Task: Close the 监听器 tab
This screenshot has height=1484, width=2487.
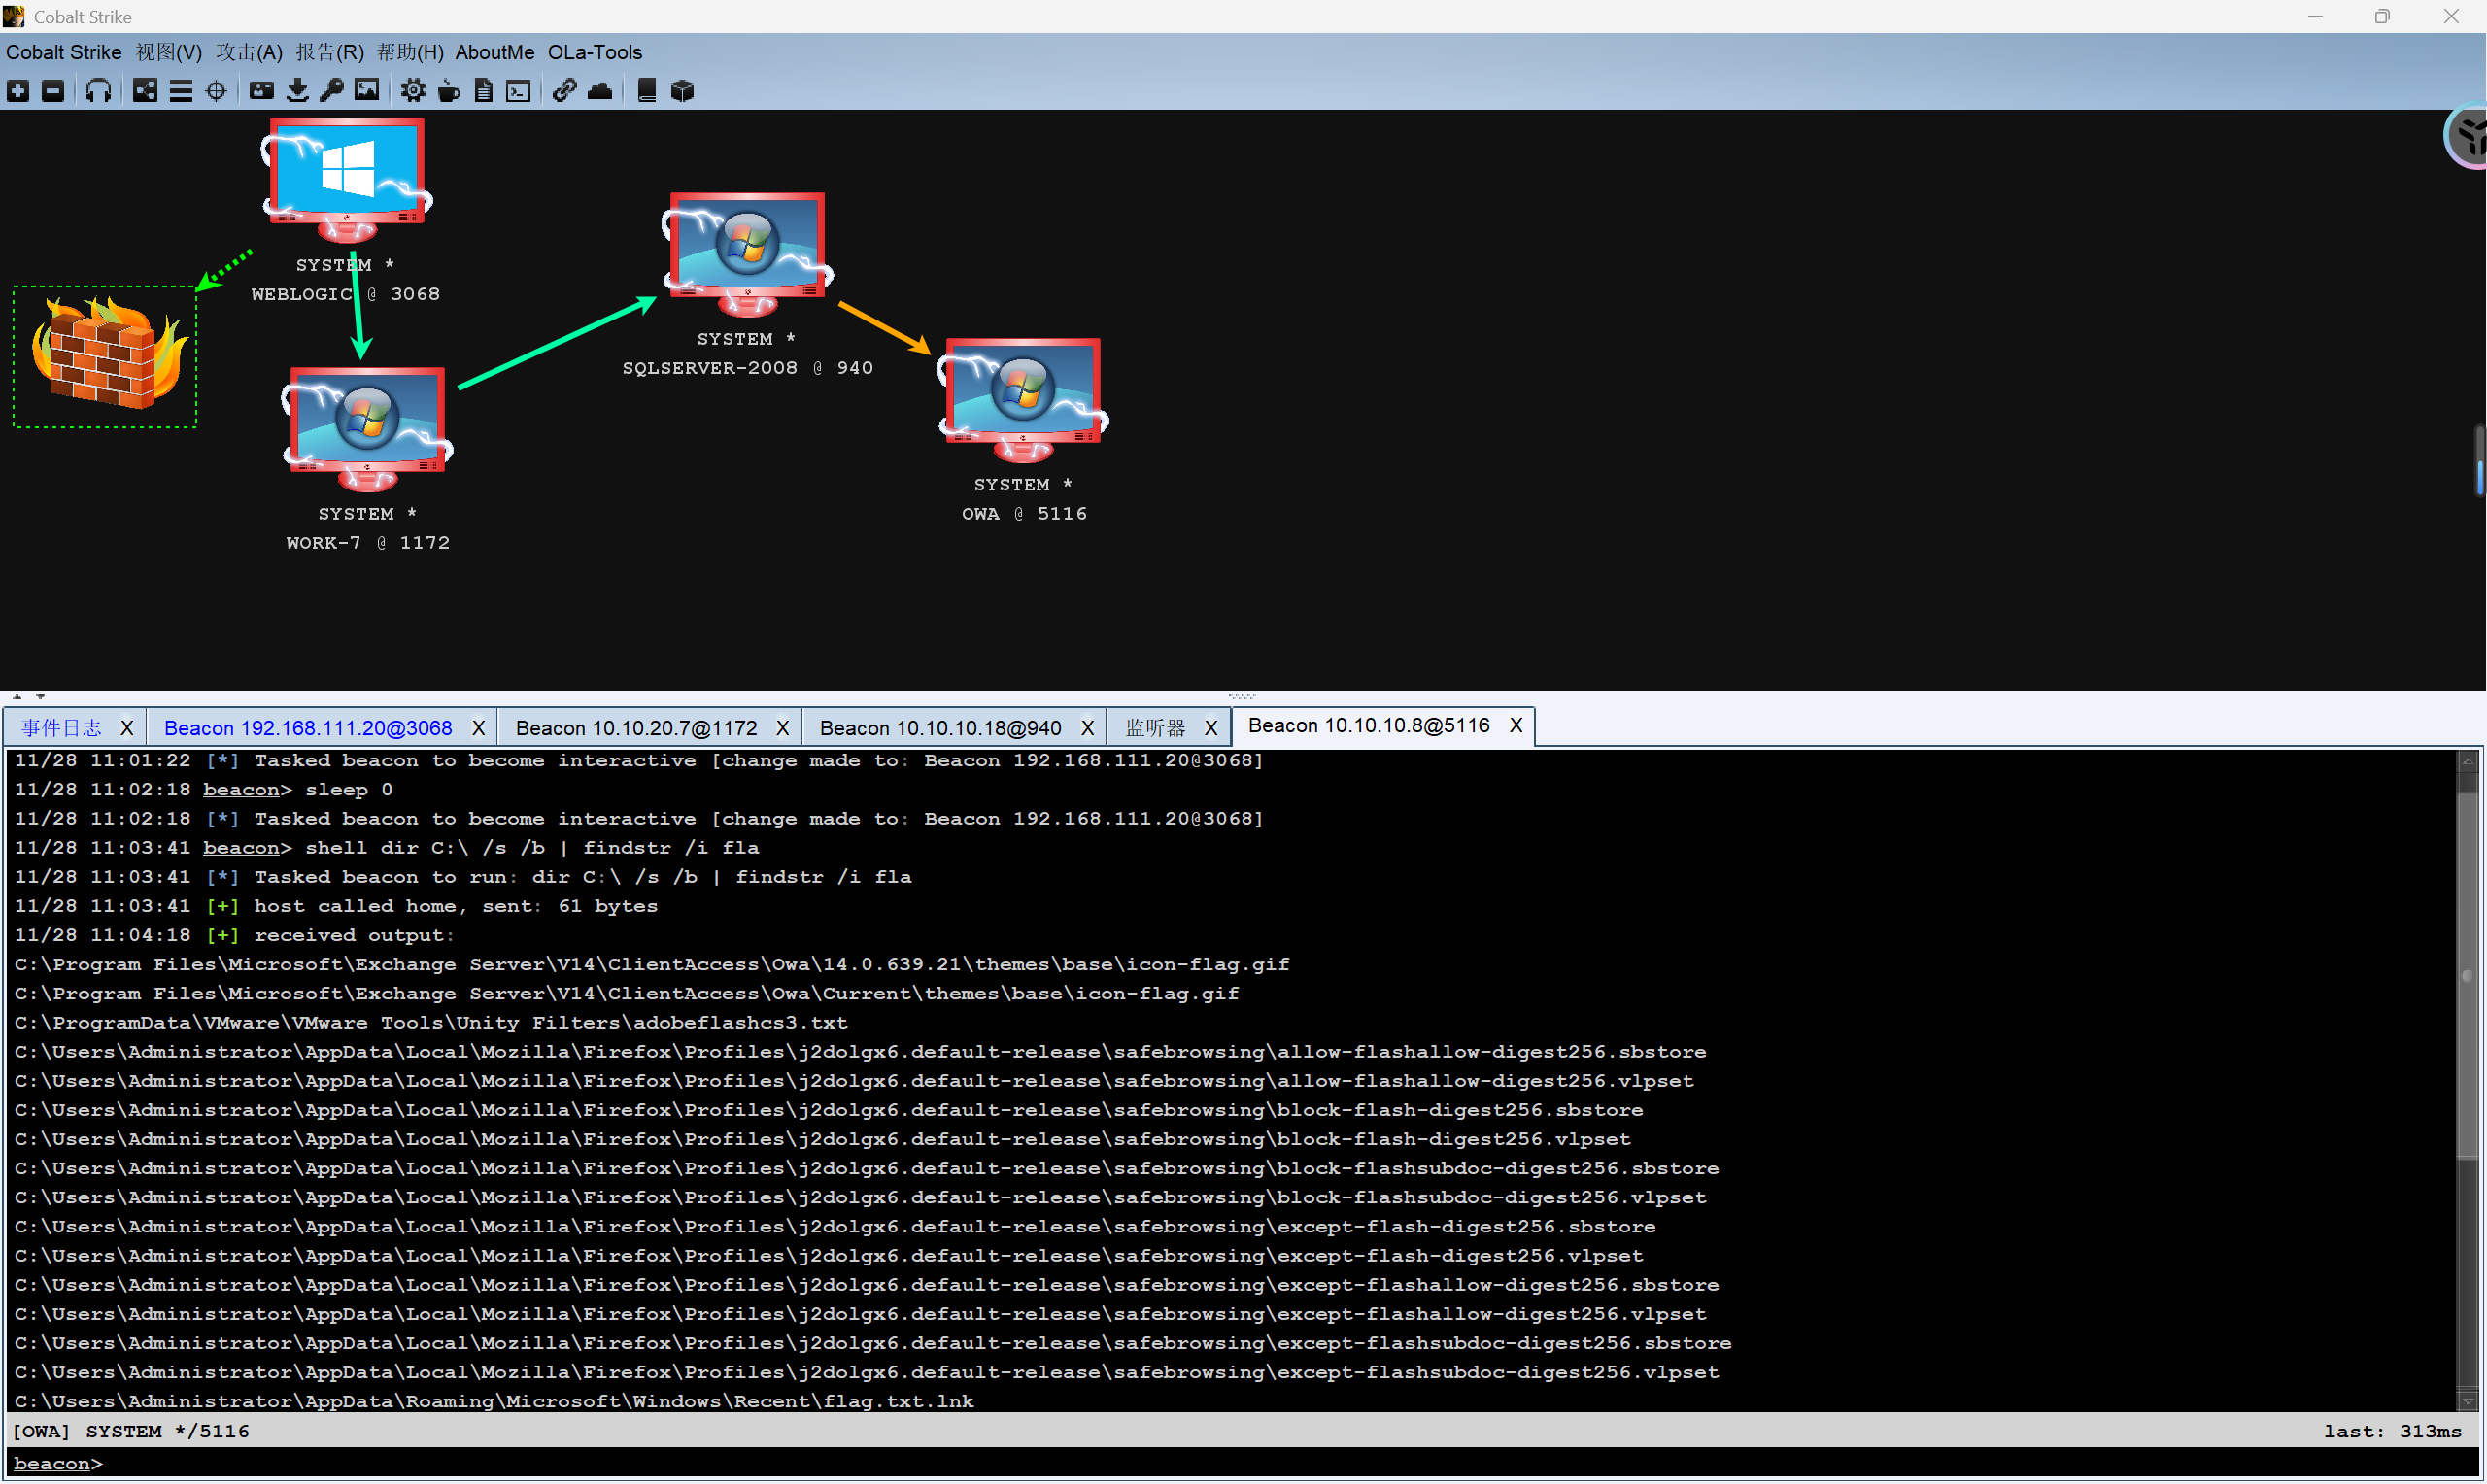Action: pos(1211,728)
